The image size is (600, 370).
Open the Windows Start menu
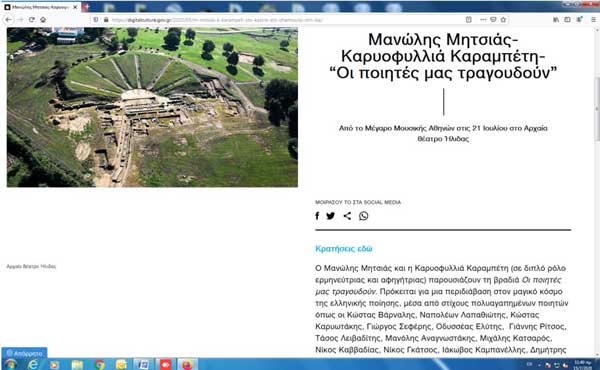pyautogui.click(x=10, y=364)
